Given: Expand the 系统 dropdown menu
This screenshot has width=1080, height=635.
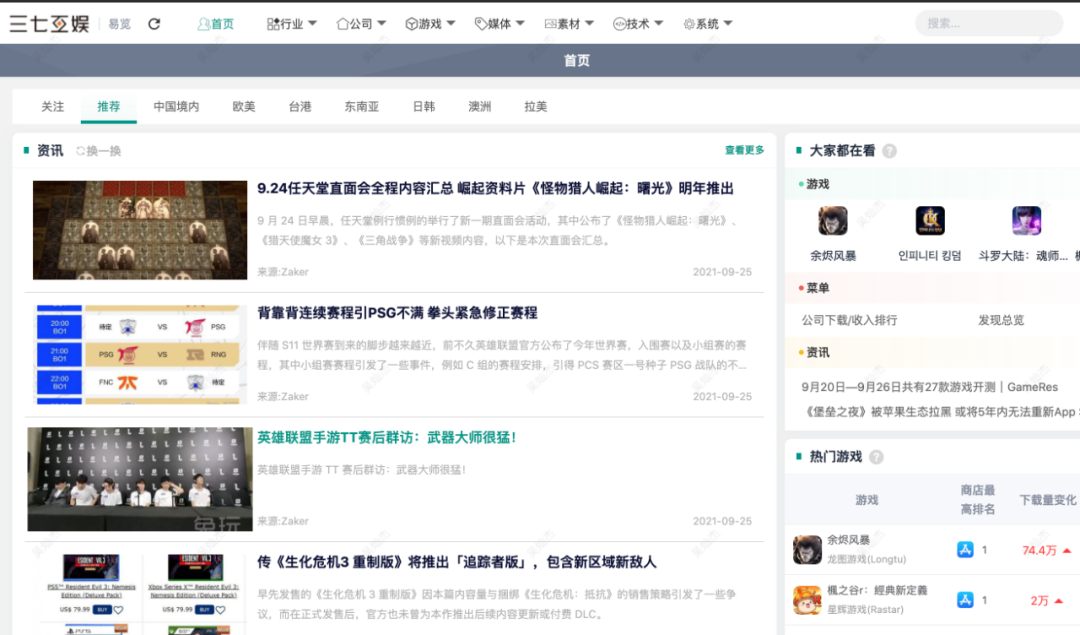Looking at the screenshot, I should coord(707,23).
